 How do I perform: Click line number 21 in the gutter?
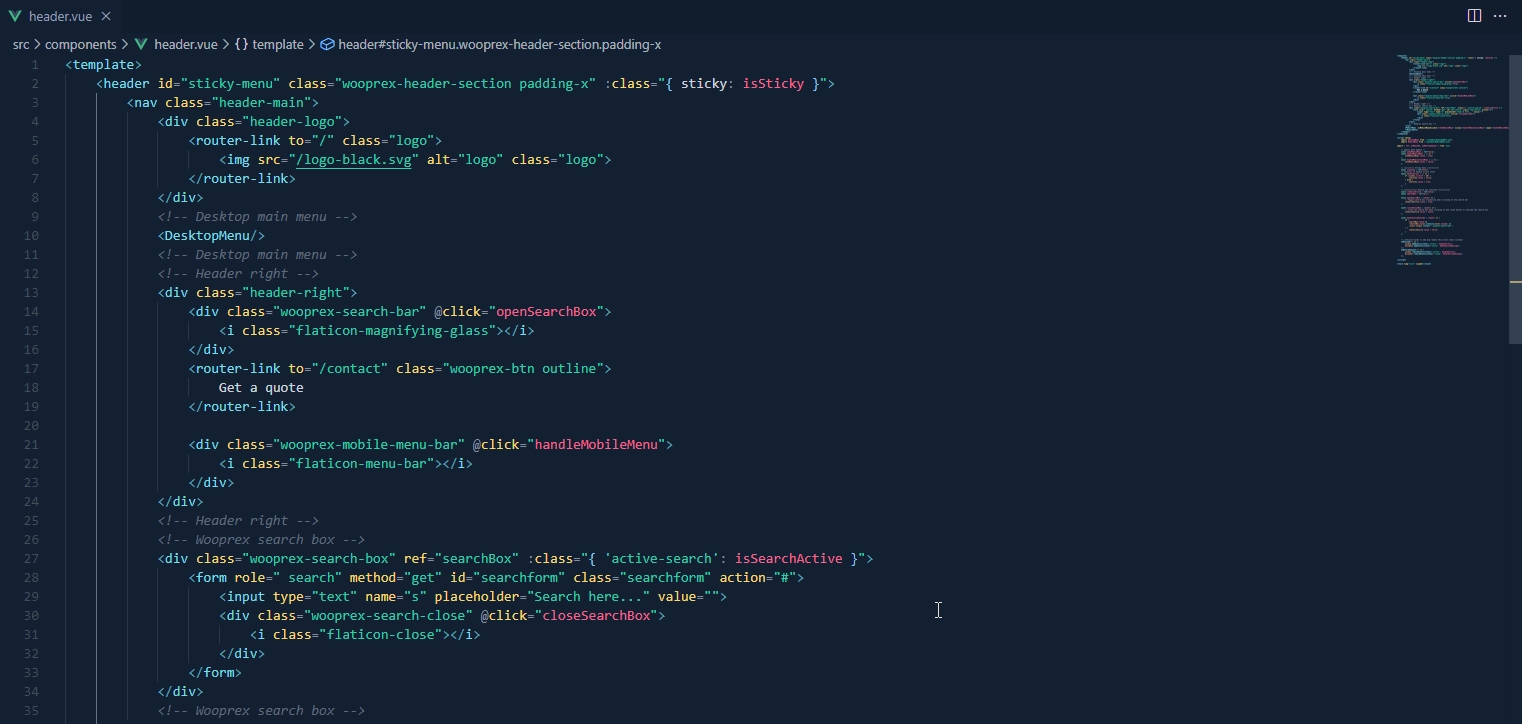tap(30, 444)
